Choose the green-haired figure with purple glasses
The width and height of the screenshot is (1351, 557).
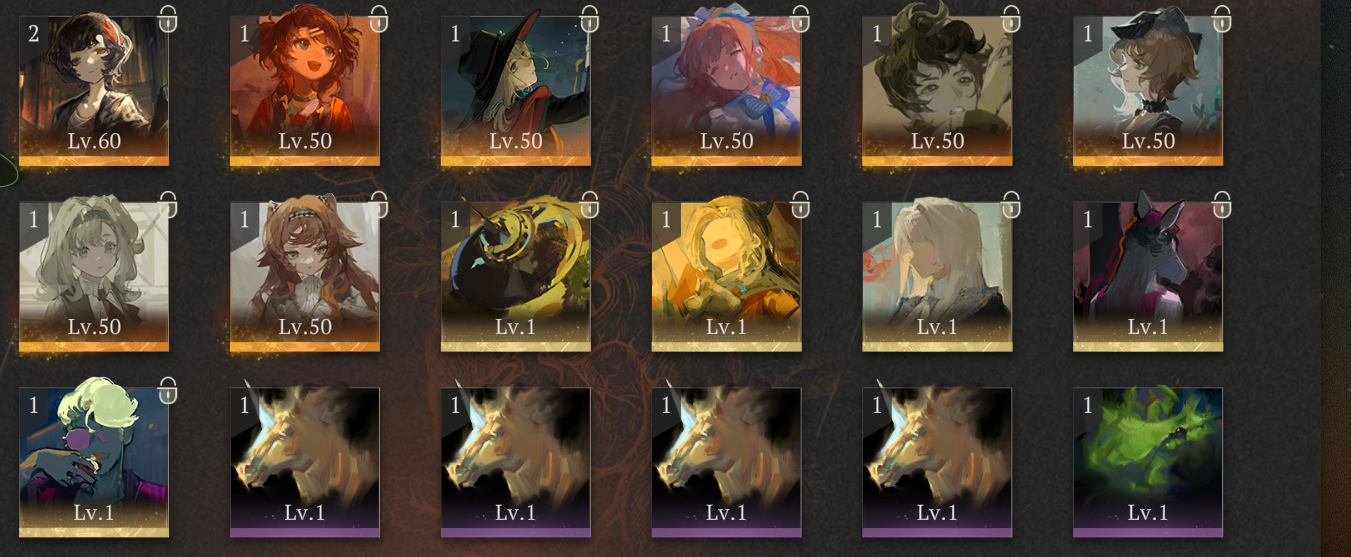(x=94, y=463)
